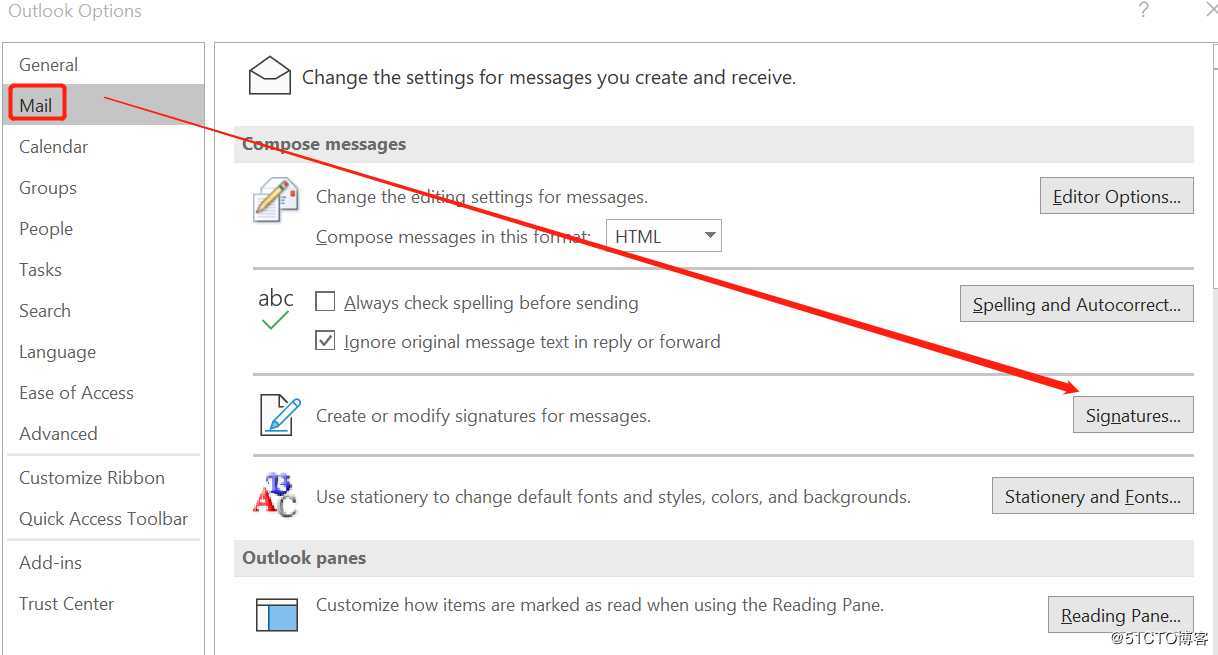Open the Search options category
Screen dimensions: 1218x655
tap(104, 310)
